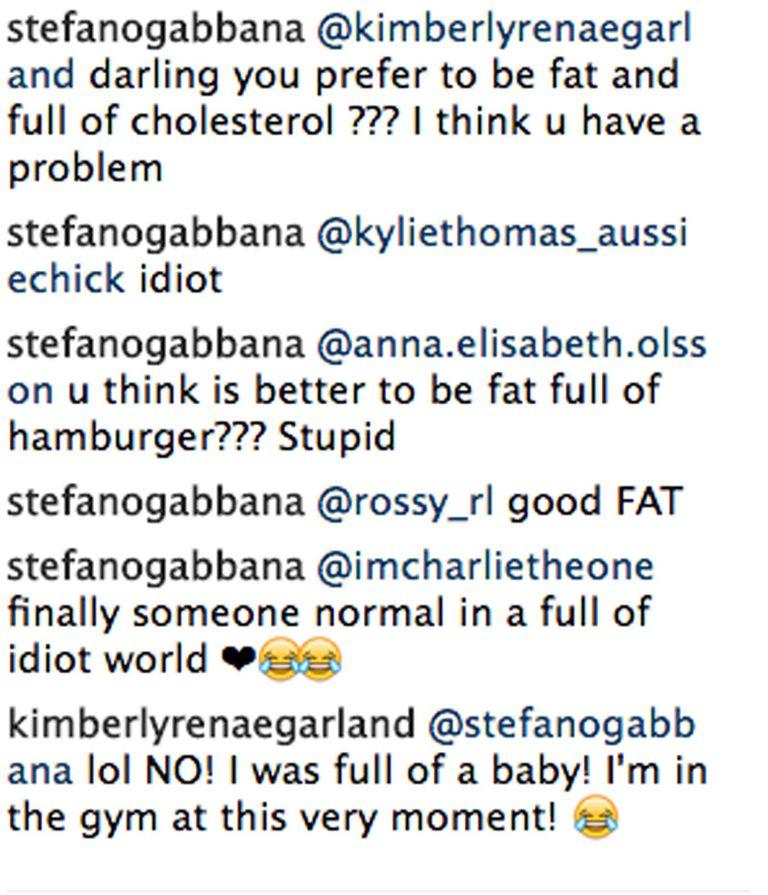Click the @stefanogabbana mention in the last comment
The image size is (768, 895).
tap(560, 724)
